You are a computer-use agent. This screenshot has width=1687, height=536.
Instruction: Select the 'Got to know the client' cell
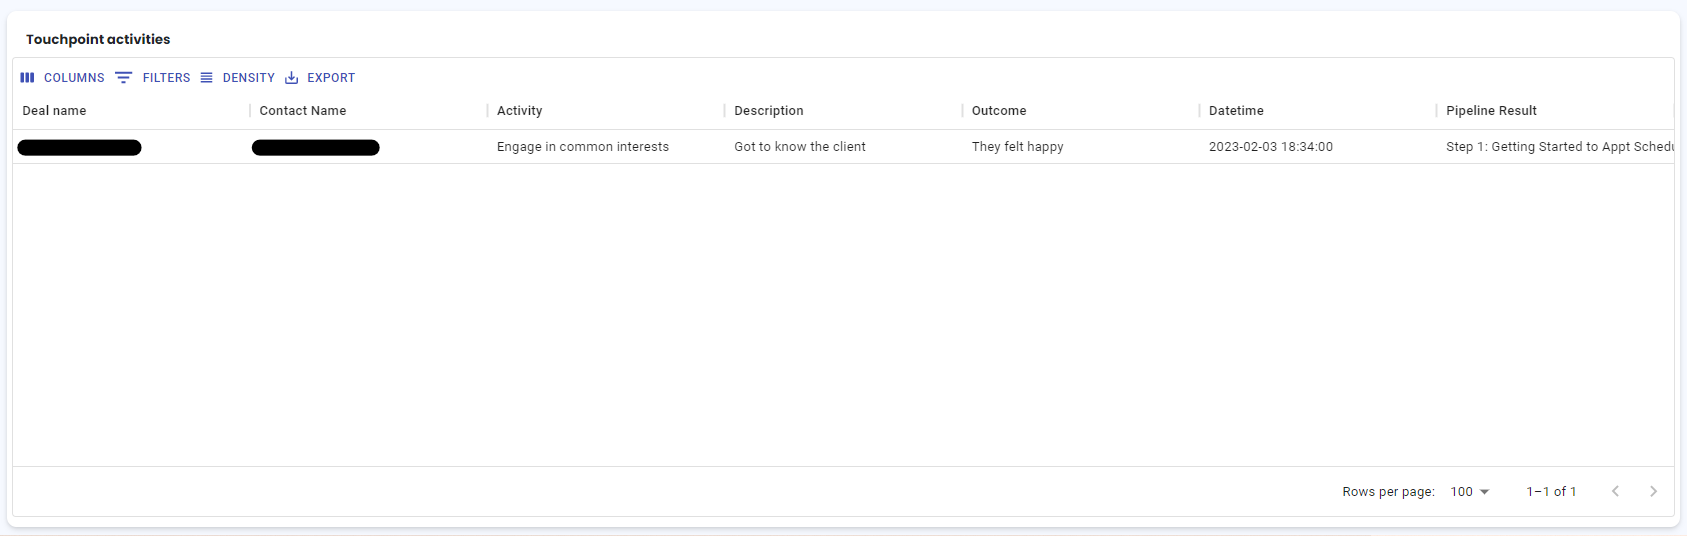(800, 147)
